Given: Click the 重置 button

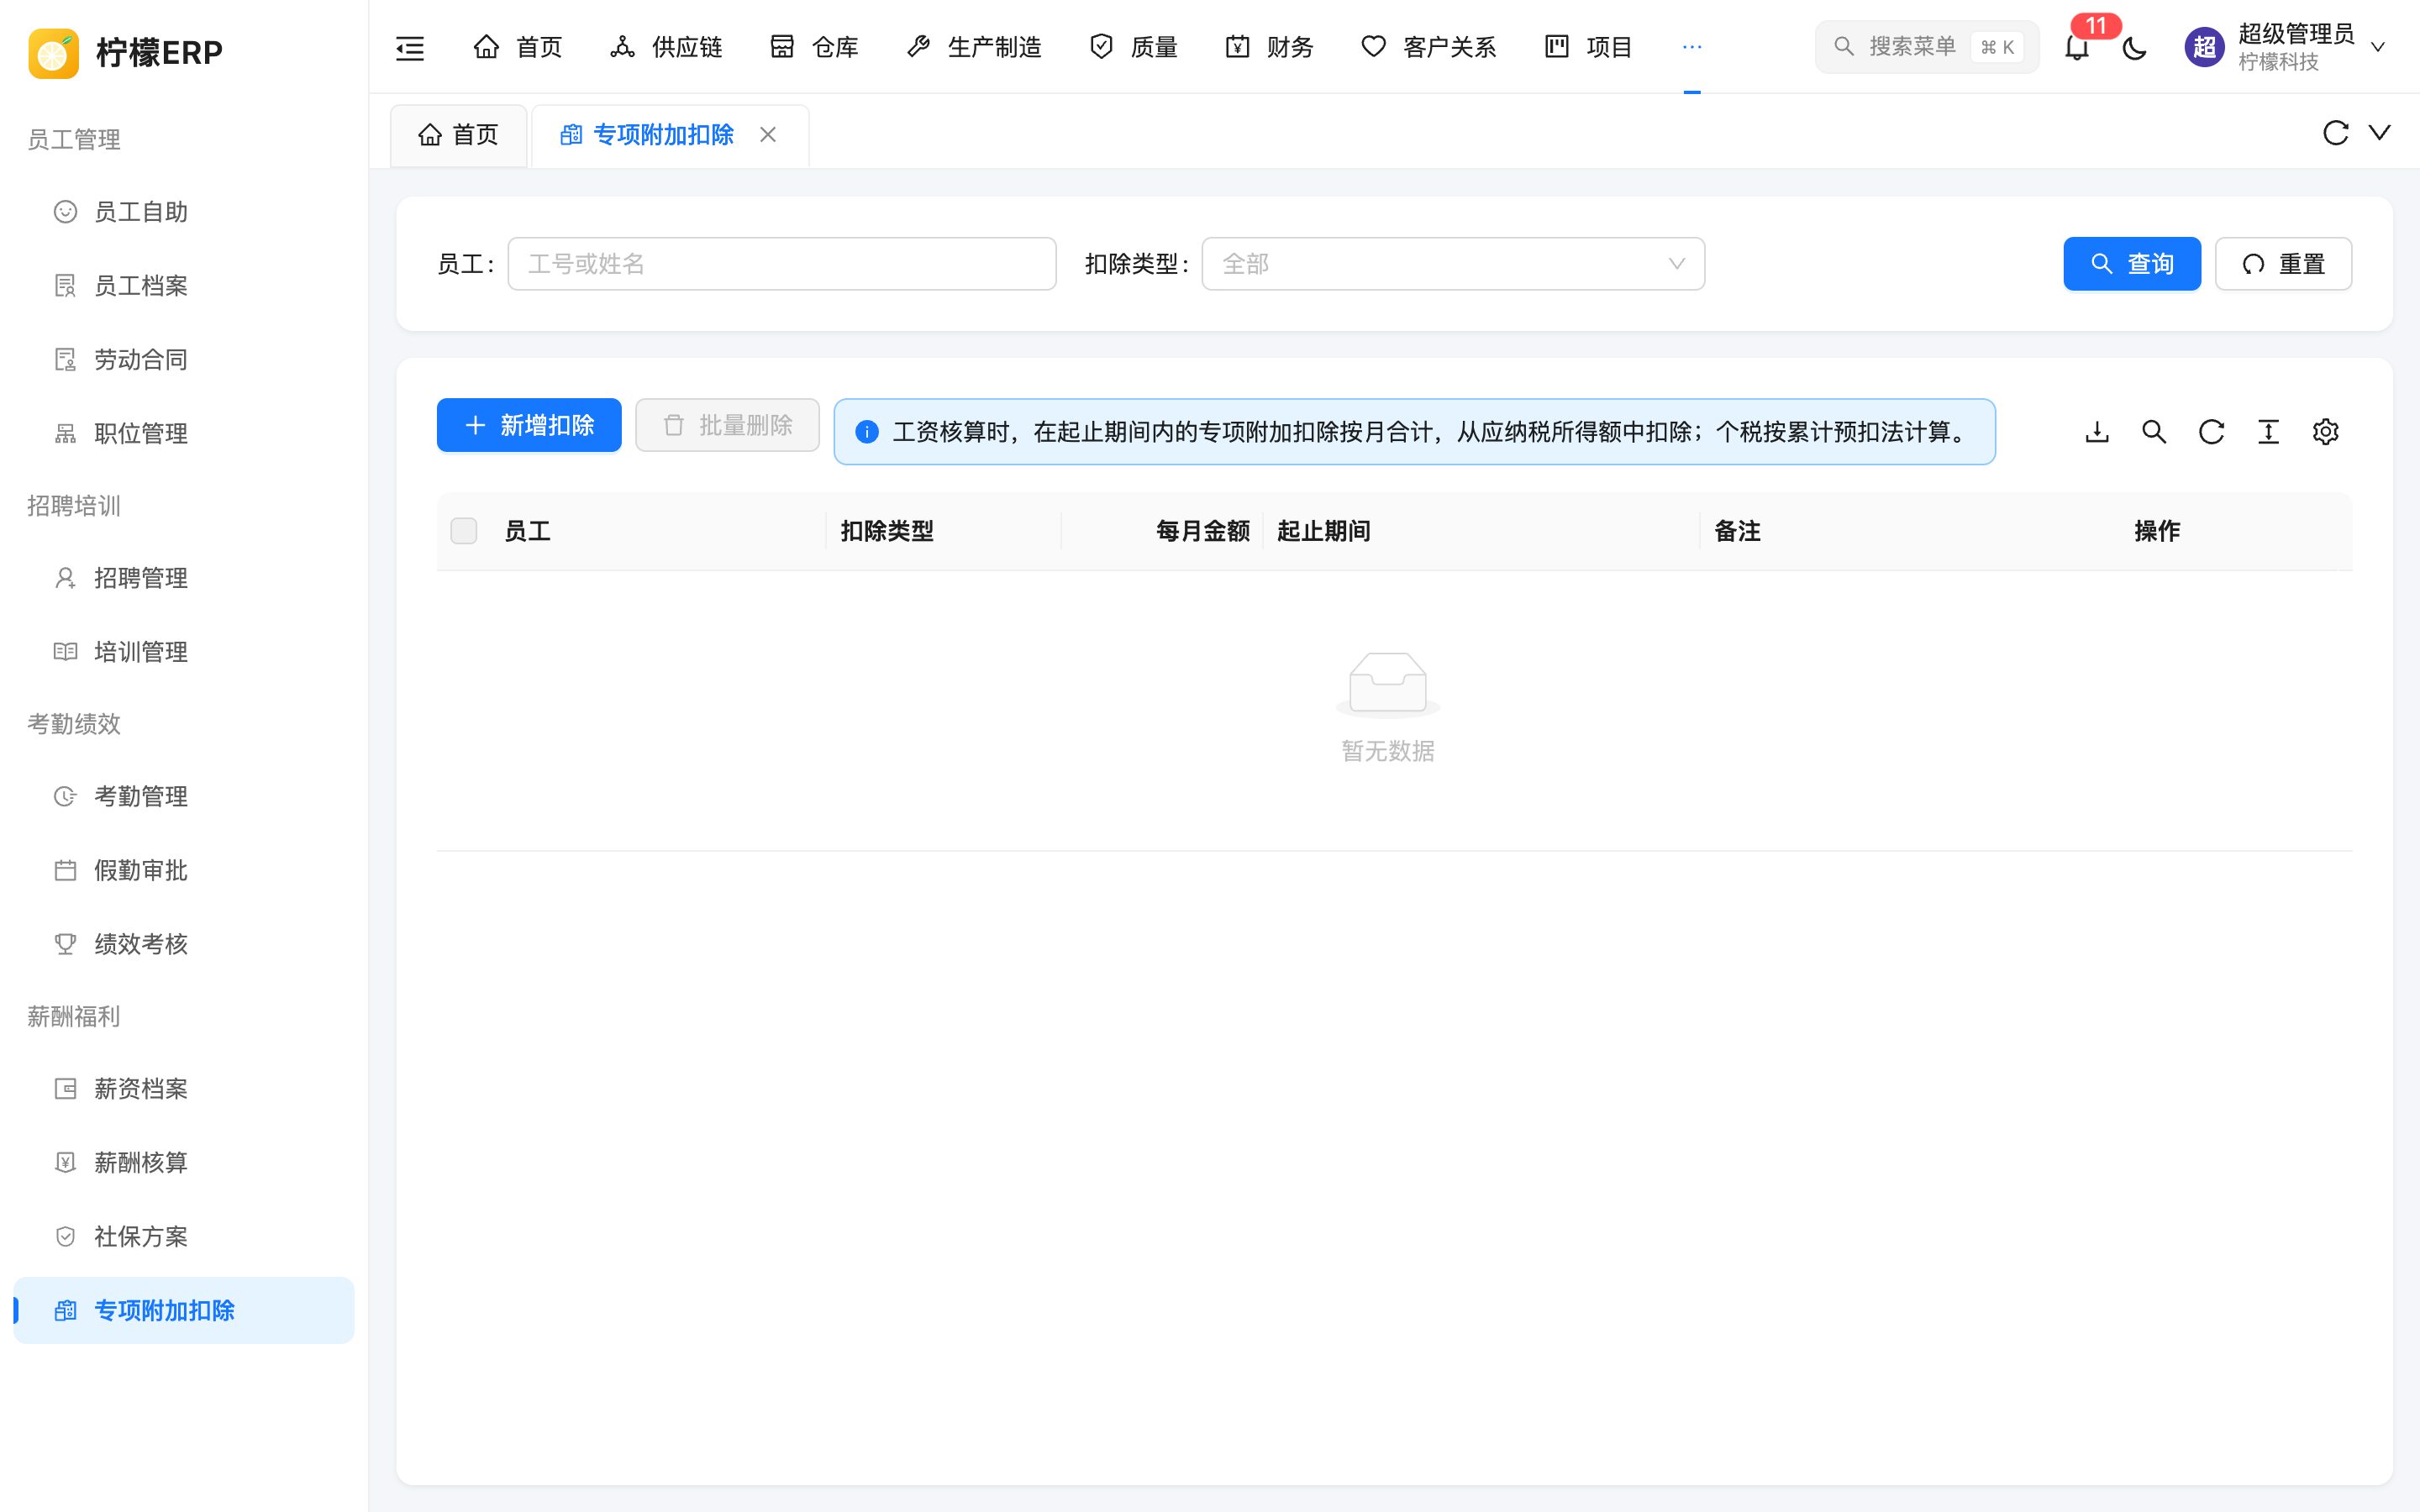Looking at the screenshot, I should tap(2283, 264).
